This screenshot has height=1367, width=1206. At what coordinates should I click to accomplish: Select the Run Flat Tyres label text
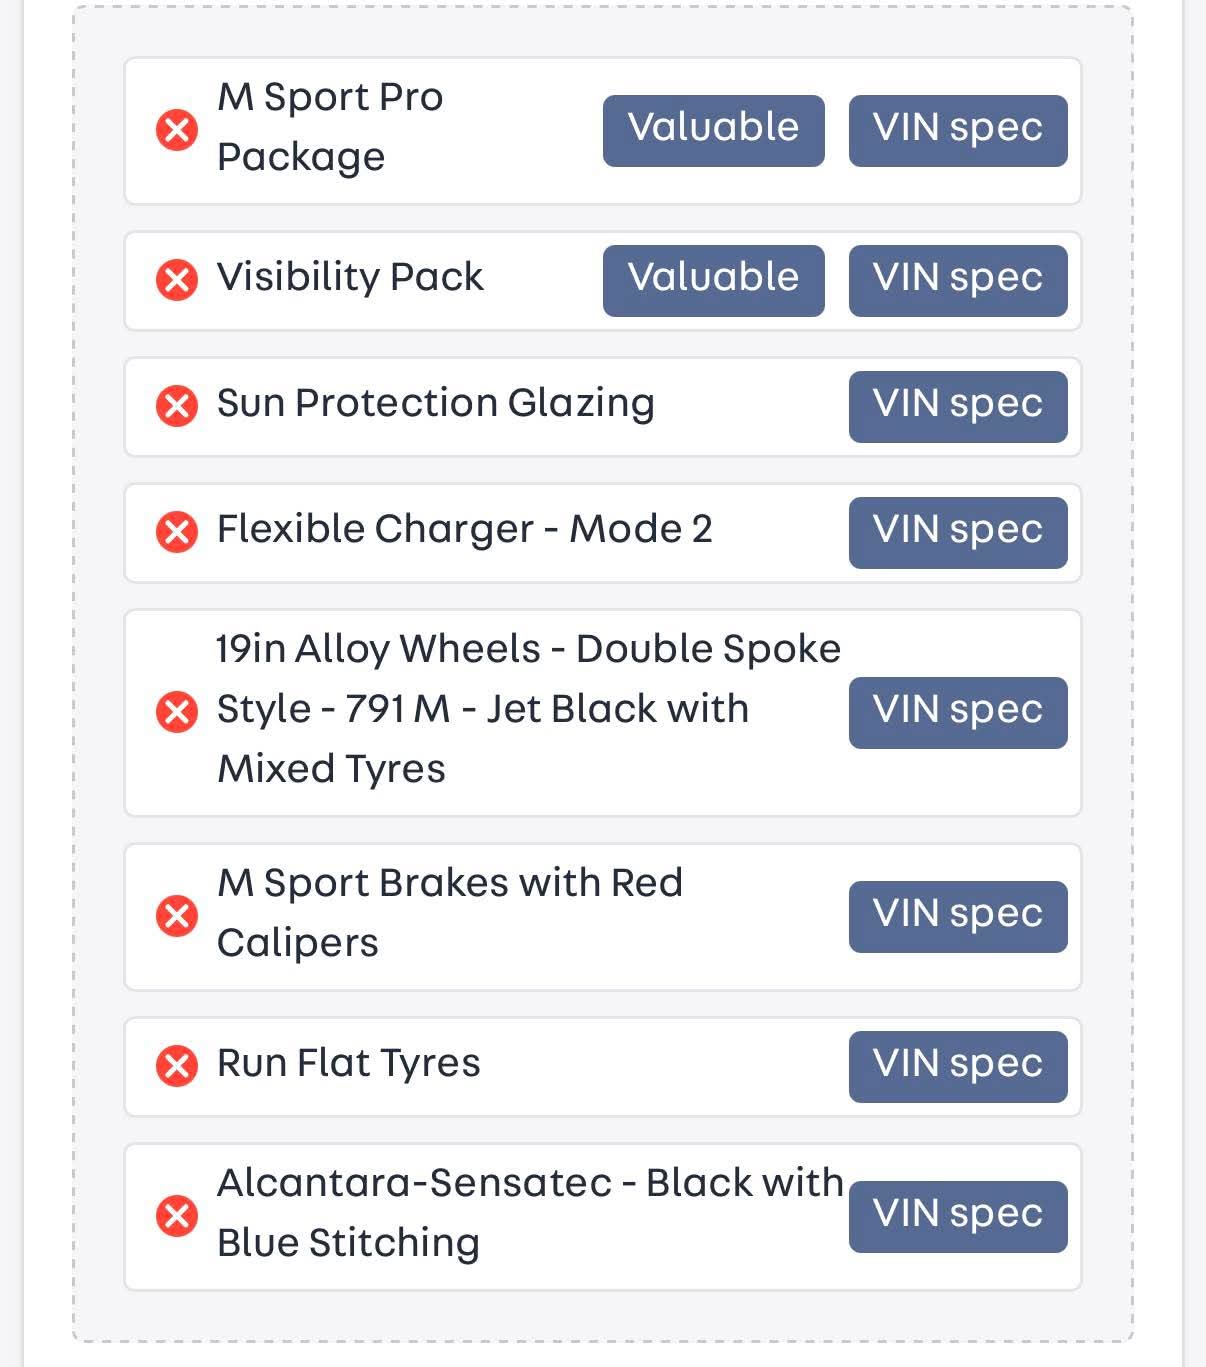[x=349, y=1064]
